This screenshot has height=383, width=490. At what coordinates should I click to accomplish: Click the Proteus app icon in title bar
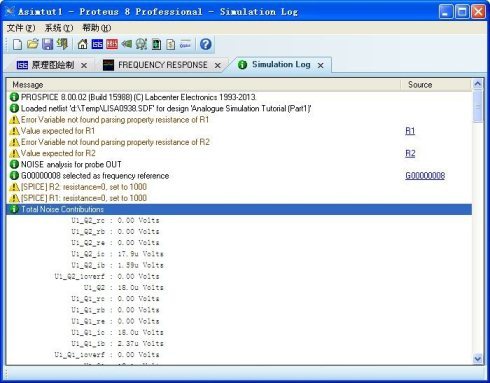pyautogui.click(x=10, y=11)
